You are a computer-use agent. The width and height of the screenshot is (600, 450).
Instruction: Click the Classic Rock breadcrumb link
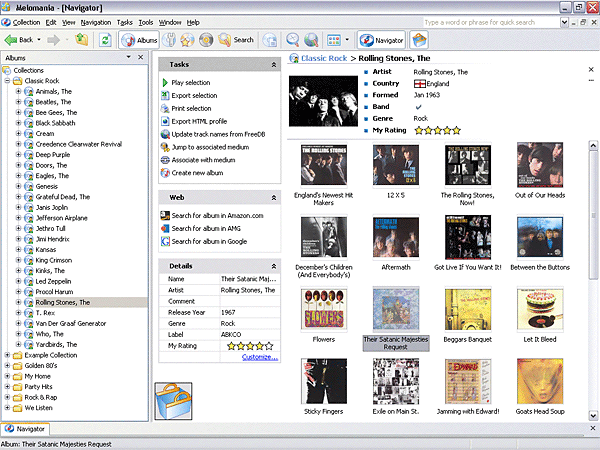coord(324,58)
